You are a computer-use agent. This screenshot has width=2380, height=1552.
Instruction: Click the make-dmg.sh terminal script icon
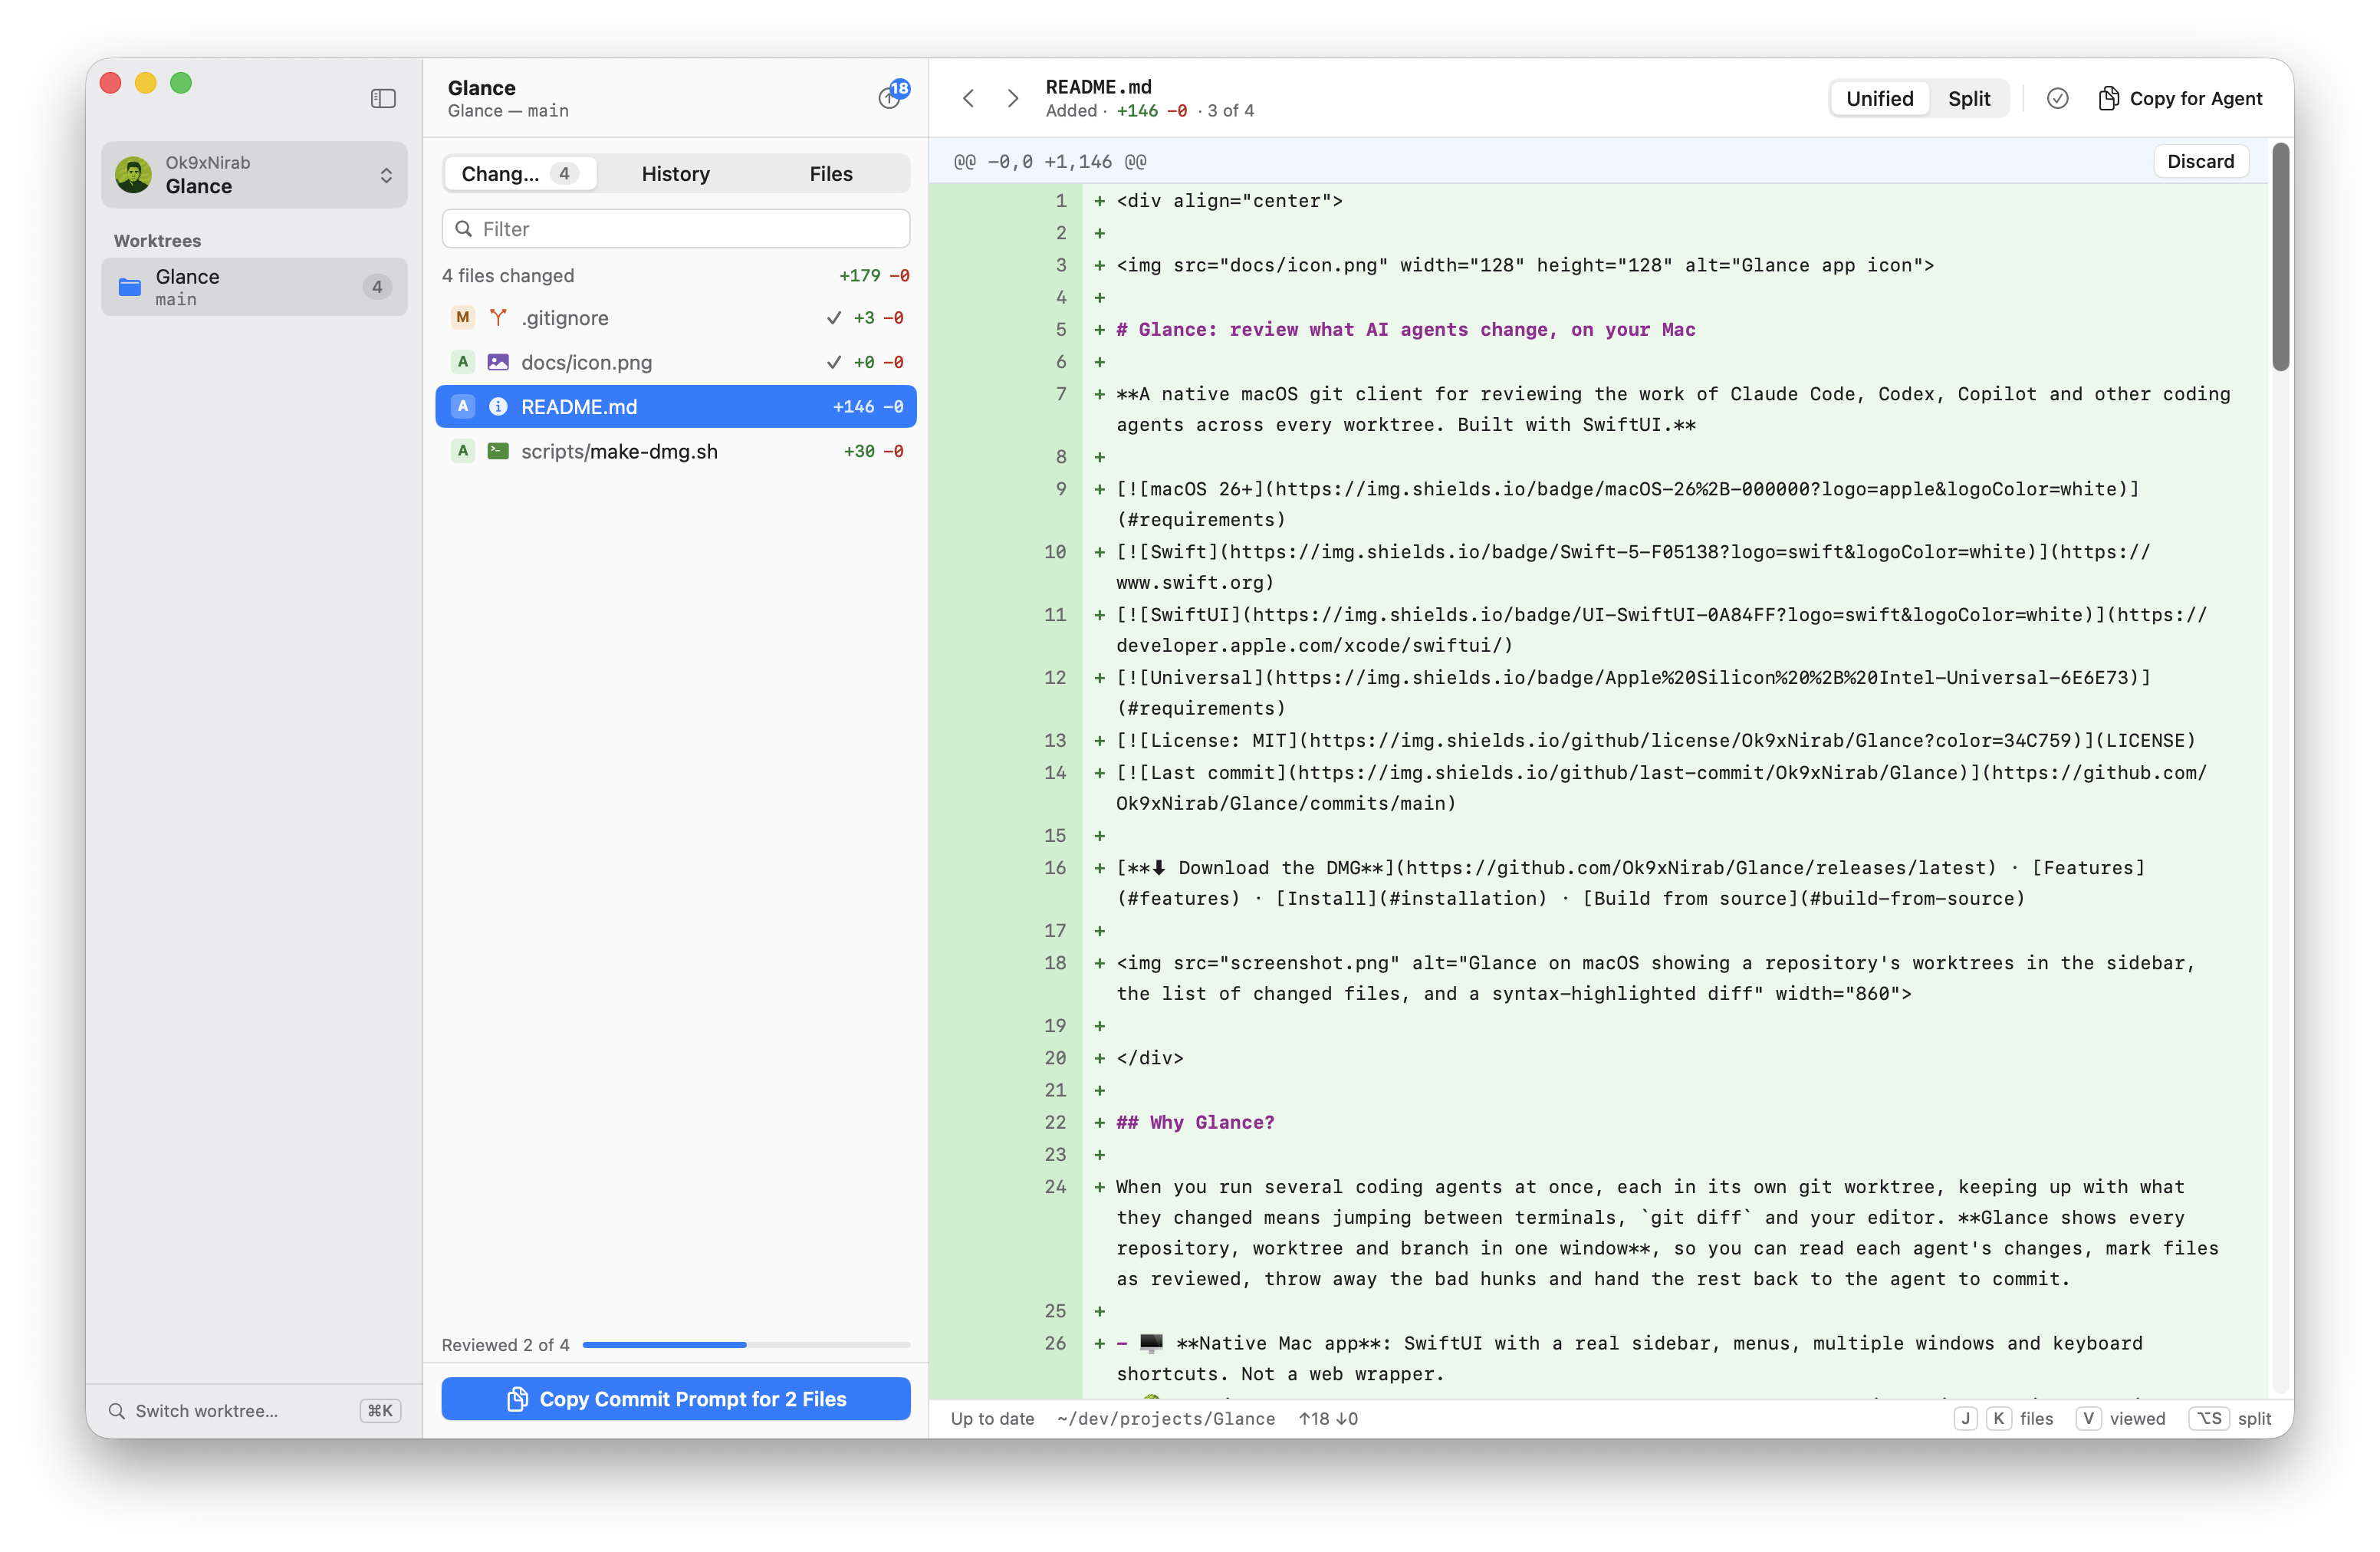click(x=498, y=451)
